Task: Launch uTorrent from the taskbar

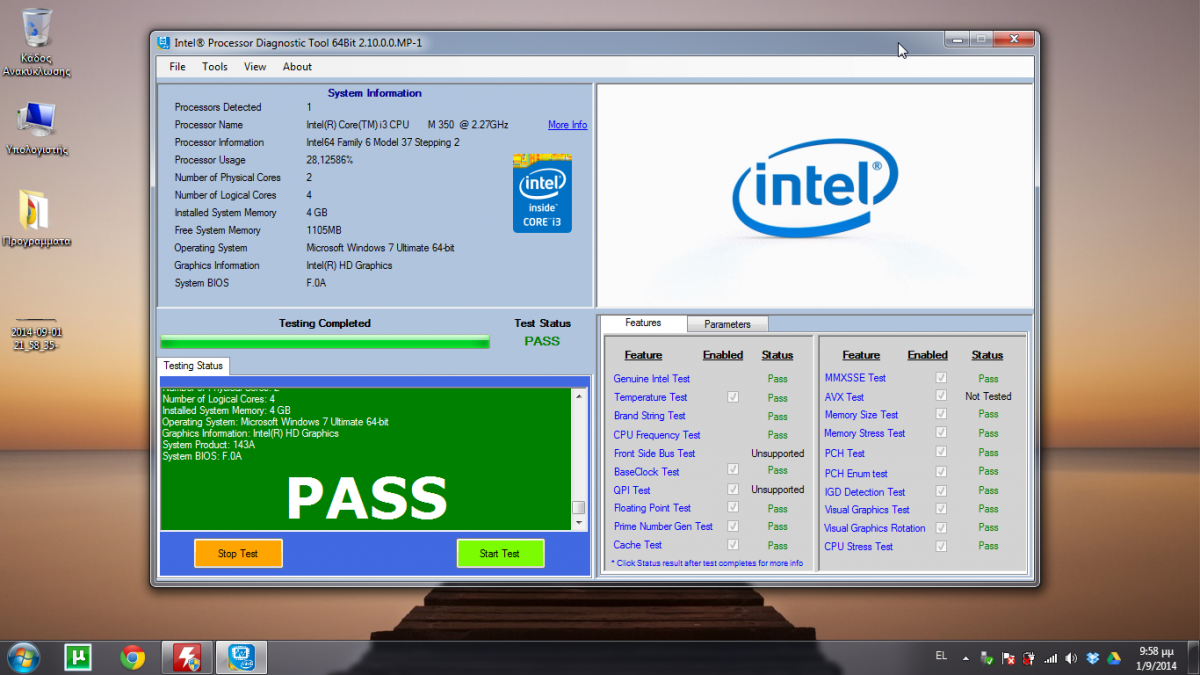Action: 78,657
